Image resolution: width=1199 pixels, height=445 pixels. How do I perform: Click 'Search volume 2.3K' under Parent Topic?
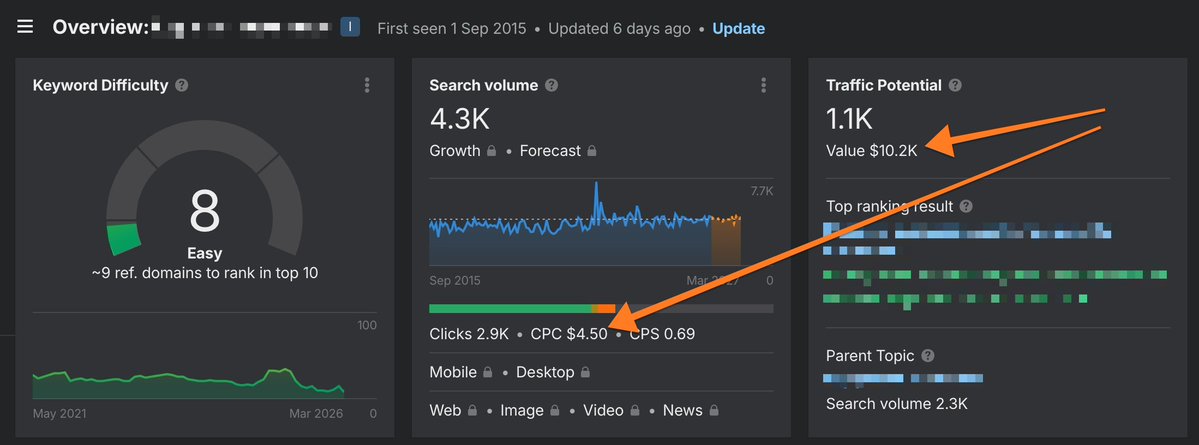click(x=897, y=404)
